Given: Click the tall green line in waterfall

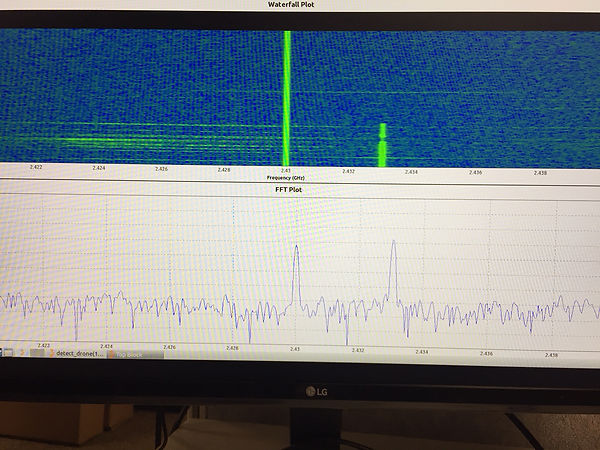Looking at the screenshot, I should (x=287, y=98).
